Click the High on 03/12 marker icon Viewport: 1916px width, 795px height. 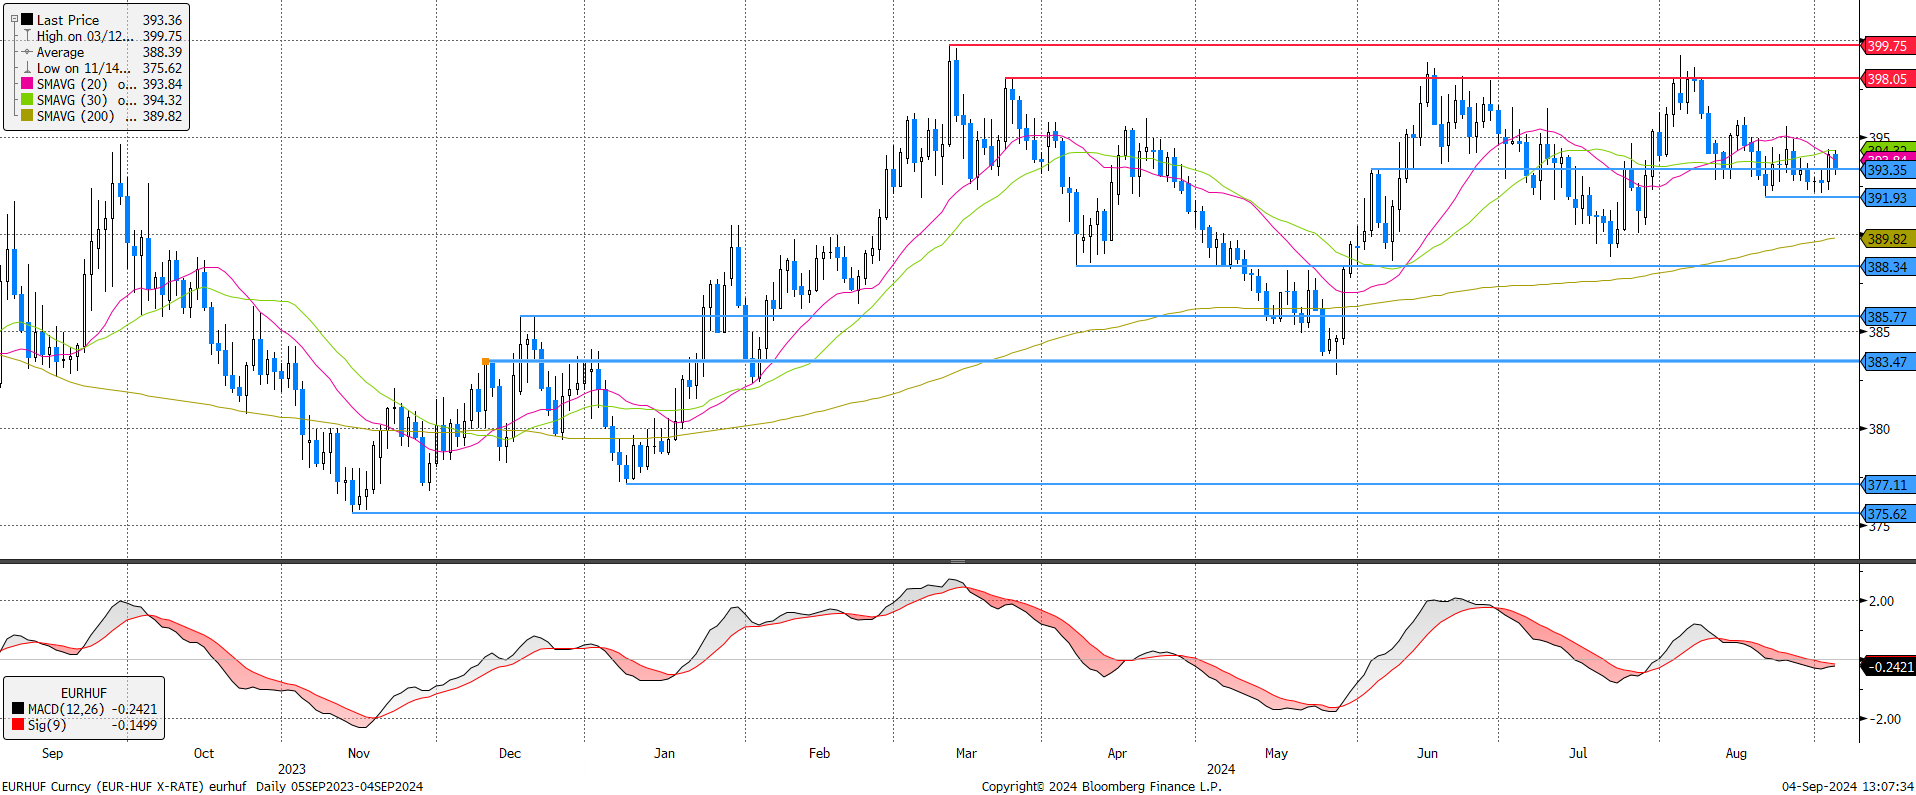[27, 36]
